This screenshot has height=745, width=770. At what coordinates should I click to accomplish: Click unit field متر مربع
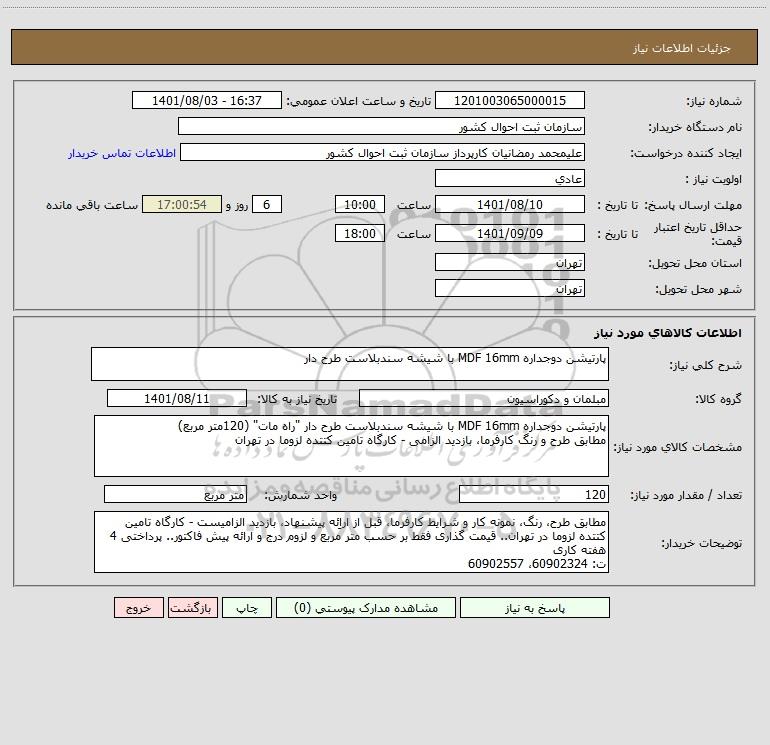pos(175,495)
